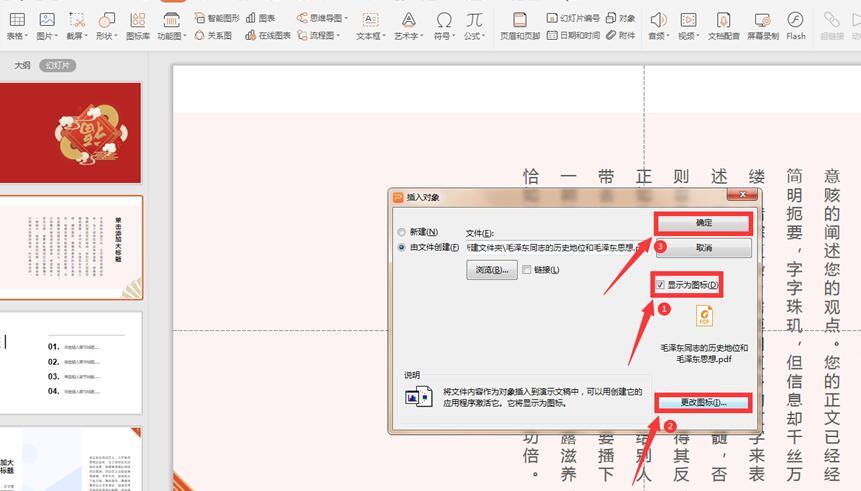Select the red first slide thumbnail

click(70, 132)
